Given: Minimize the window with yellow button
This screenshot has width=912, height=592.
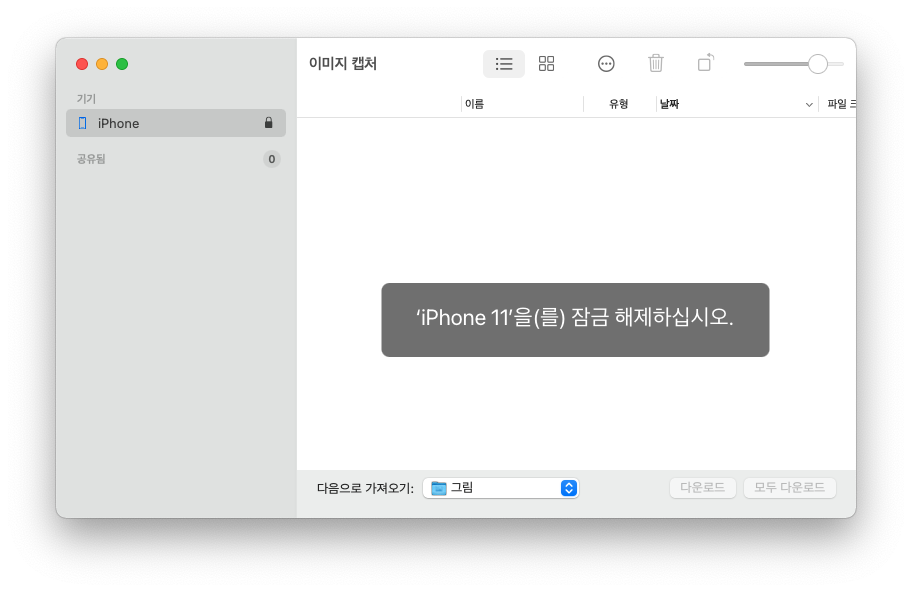Looking at the screenshot, I should click(x=102, y=64).
